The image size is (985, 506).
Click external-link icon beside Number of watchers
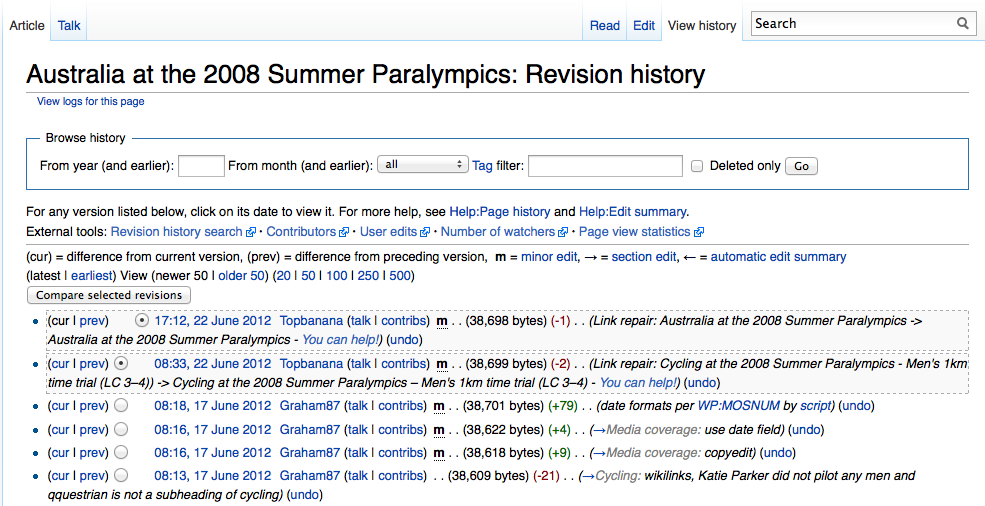pos(563,233)
